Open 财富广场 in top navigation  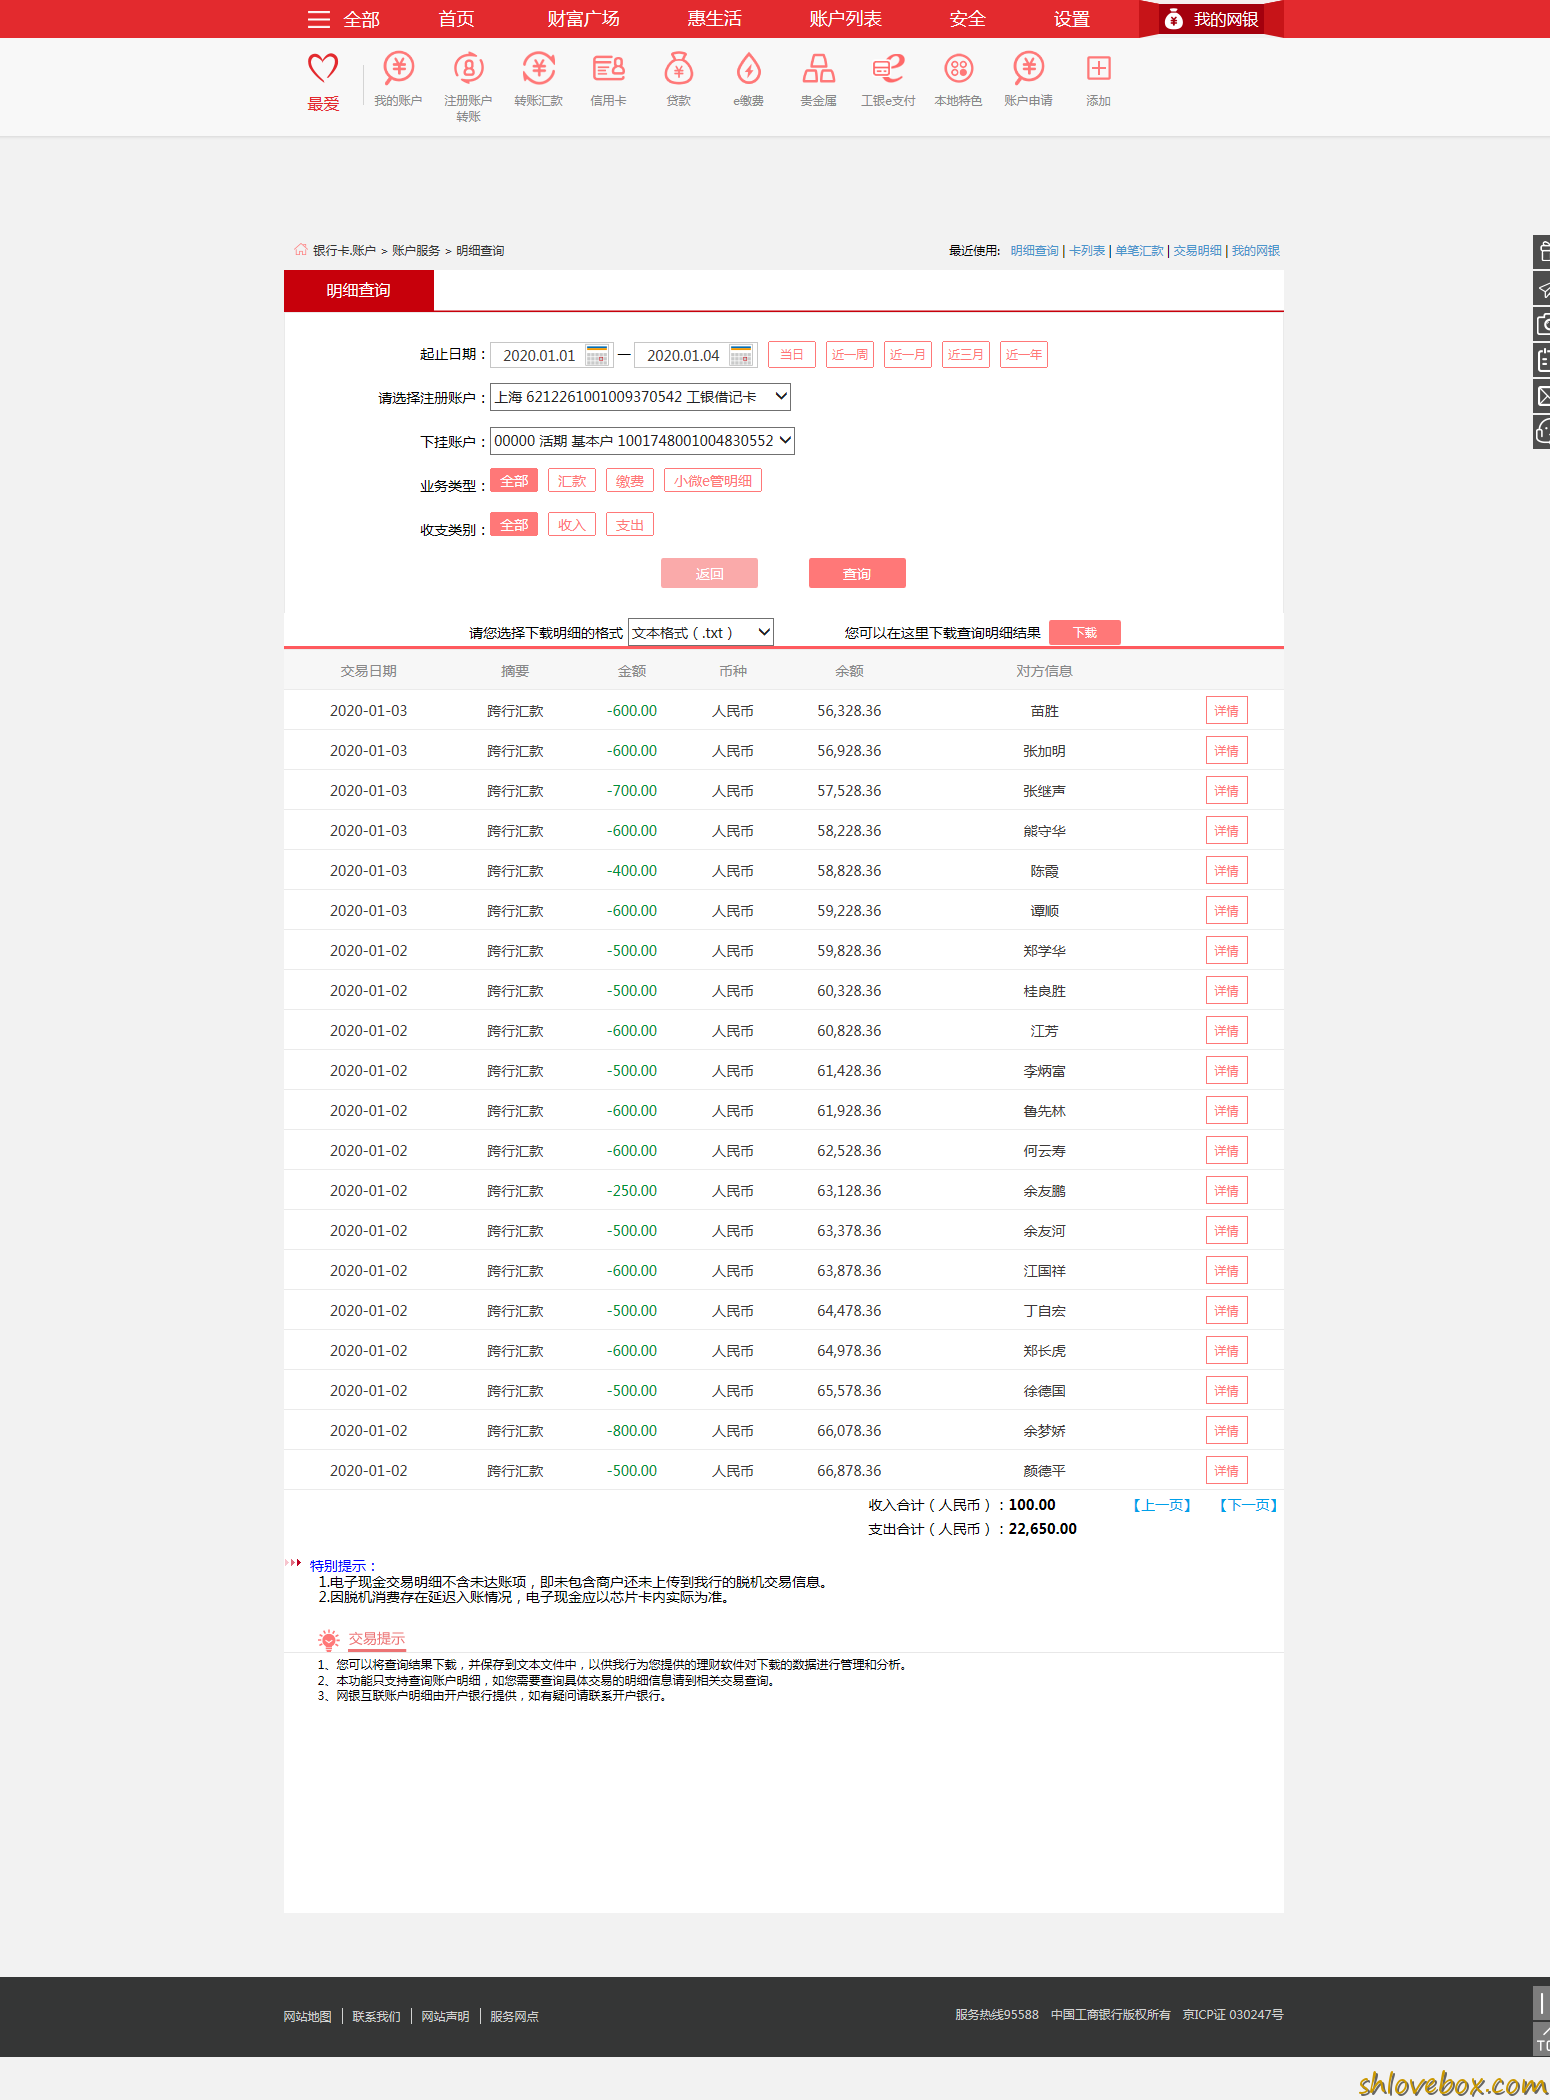pyautogui.click(x=583, y=19)
